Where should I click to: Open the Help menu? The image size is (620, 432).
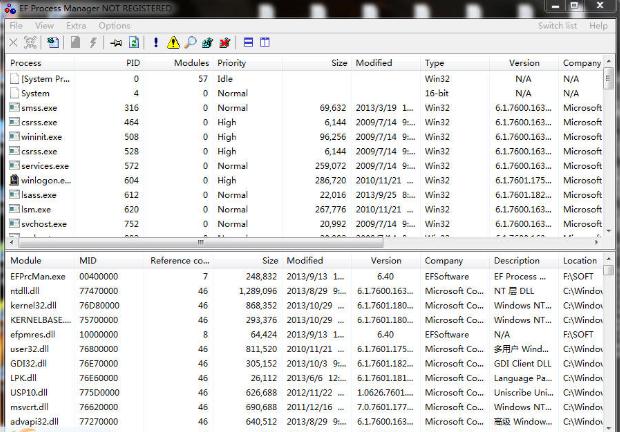point(598,25)
